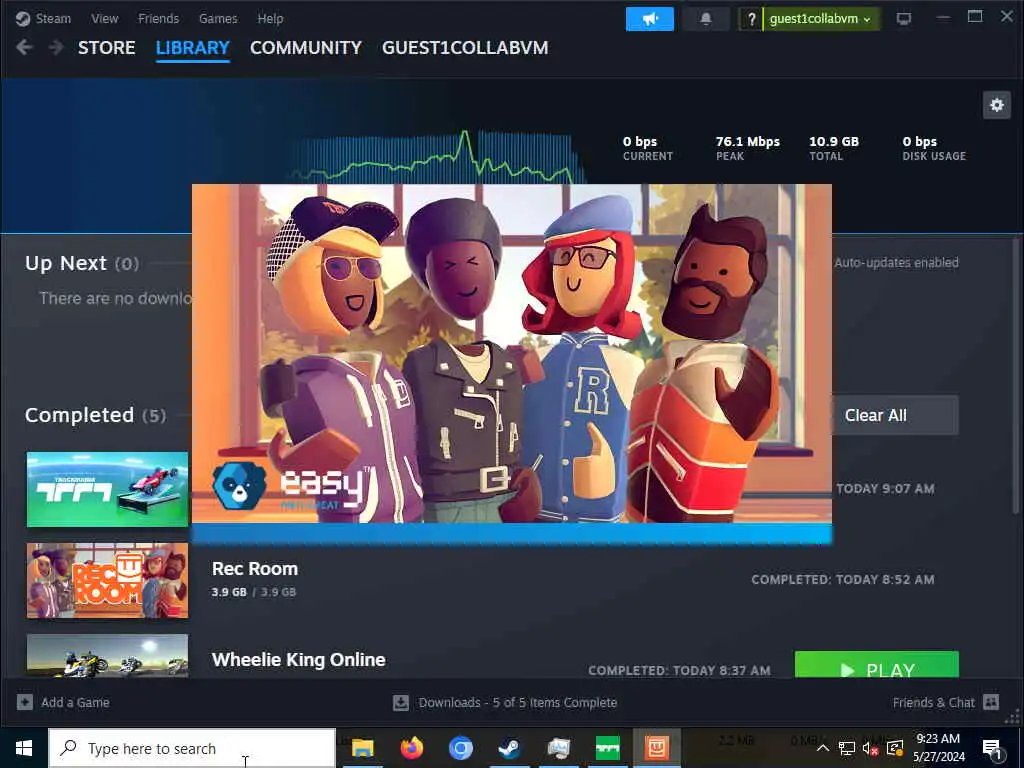The width and height of the screenshot is (1024, 768).
Task: Click the downloads tray icon in footer
Action: [x=400, y=702]
